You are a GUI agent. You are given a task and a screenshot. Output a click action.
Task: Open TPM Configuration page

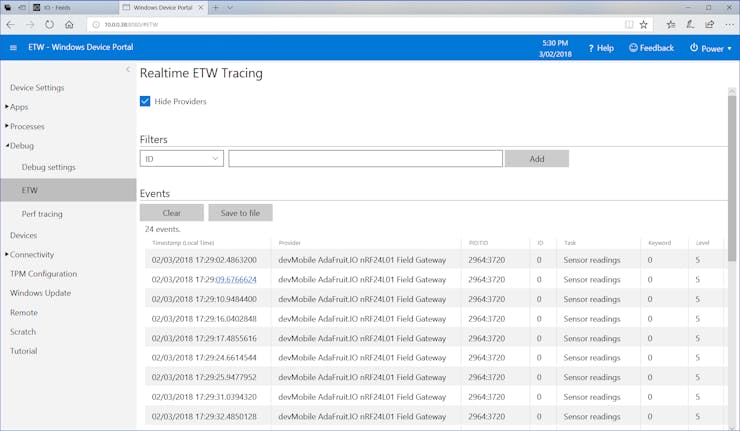[43, 274]
